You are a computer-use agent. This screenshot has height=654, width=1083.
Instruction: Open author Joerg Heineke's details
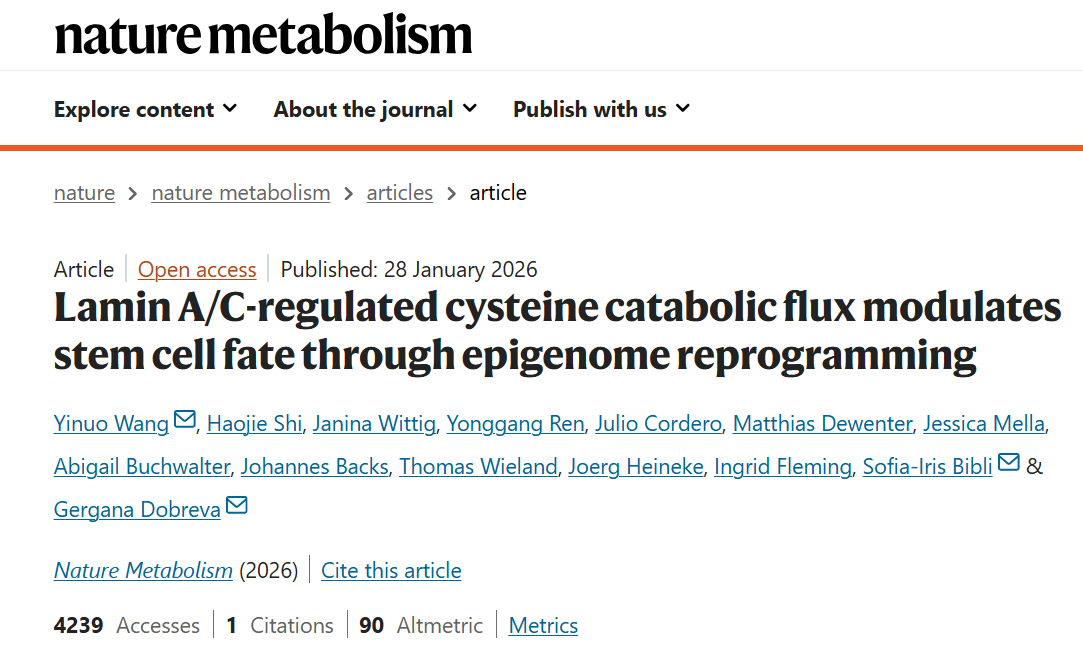point(635,467)
